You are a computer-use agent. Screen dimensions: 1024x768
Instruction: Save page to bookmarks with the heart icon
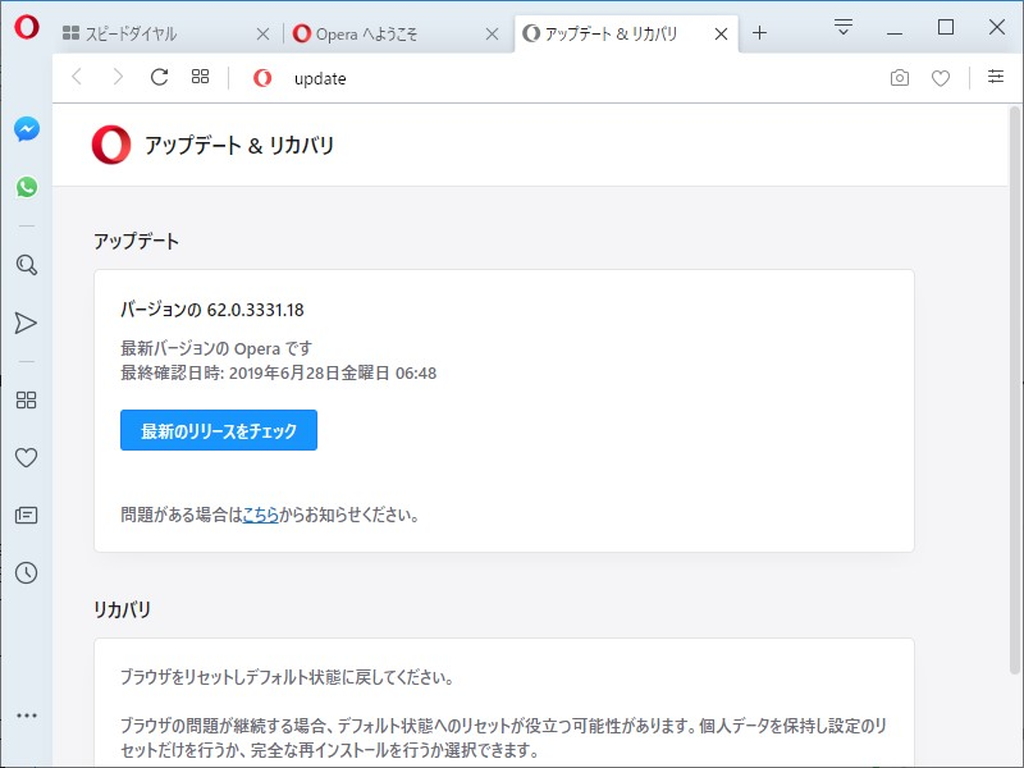(x=941, y=77)
